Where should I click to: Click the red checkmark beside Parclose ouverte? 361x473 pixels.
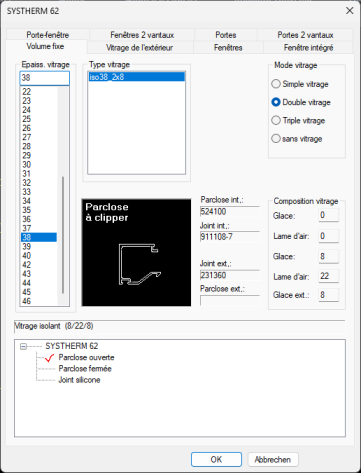coord(49,358)
